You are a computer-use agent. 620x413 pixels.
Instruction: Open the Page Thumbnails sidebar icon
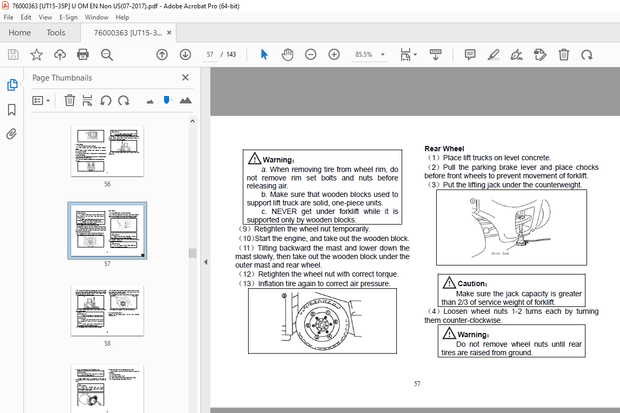12,85
